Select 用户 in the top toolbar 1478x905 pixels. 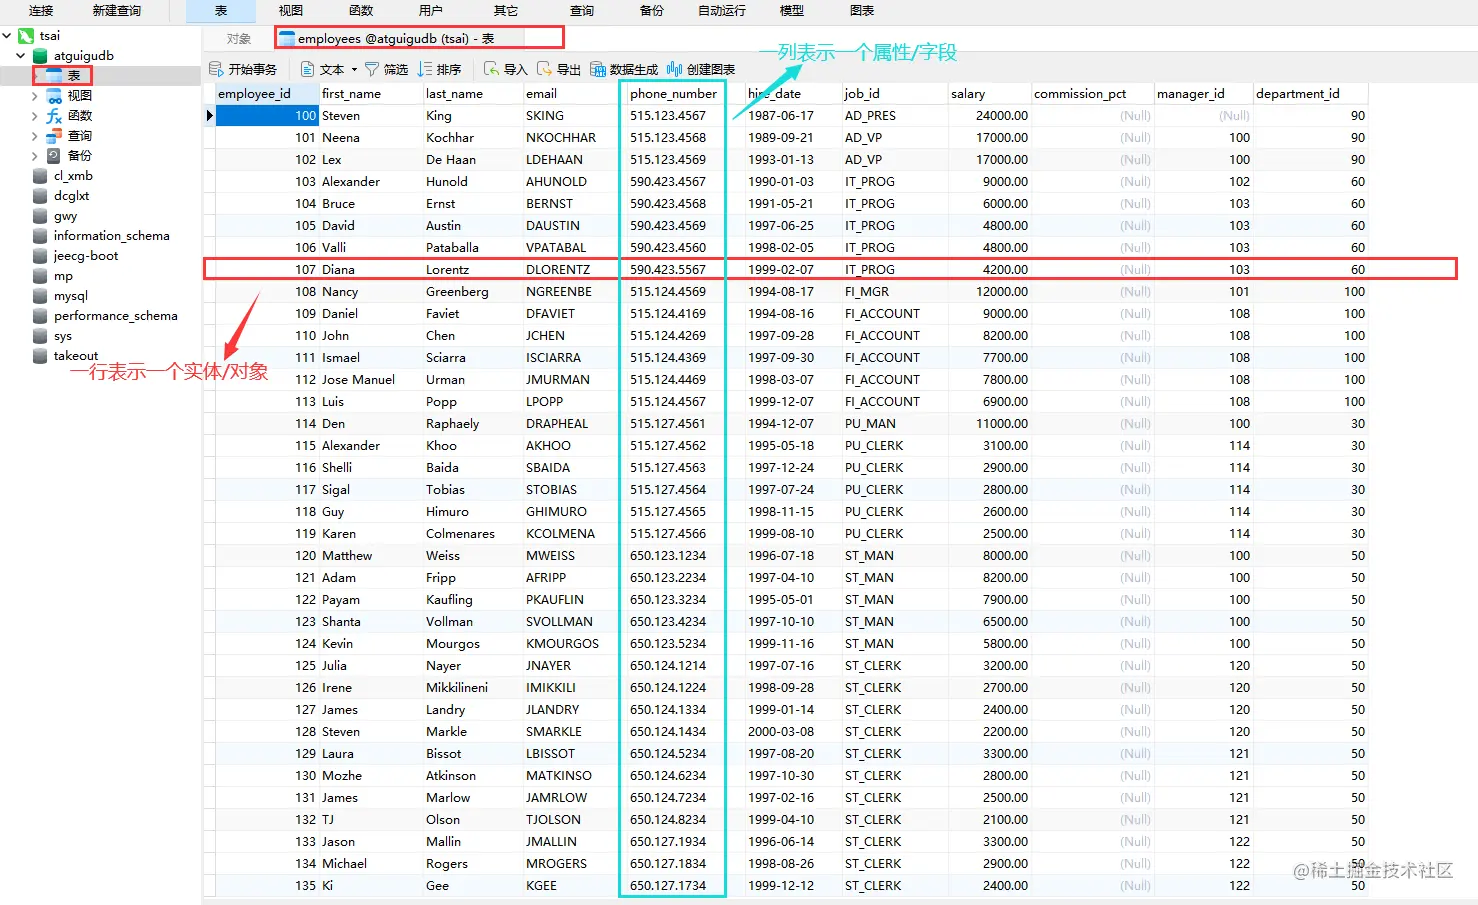[431, 11]
